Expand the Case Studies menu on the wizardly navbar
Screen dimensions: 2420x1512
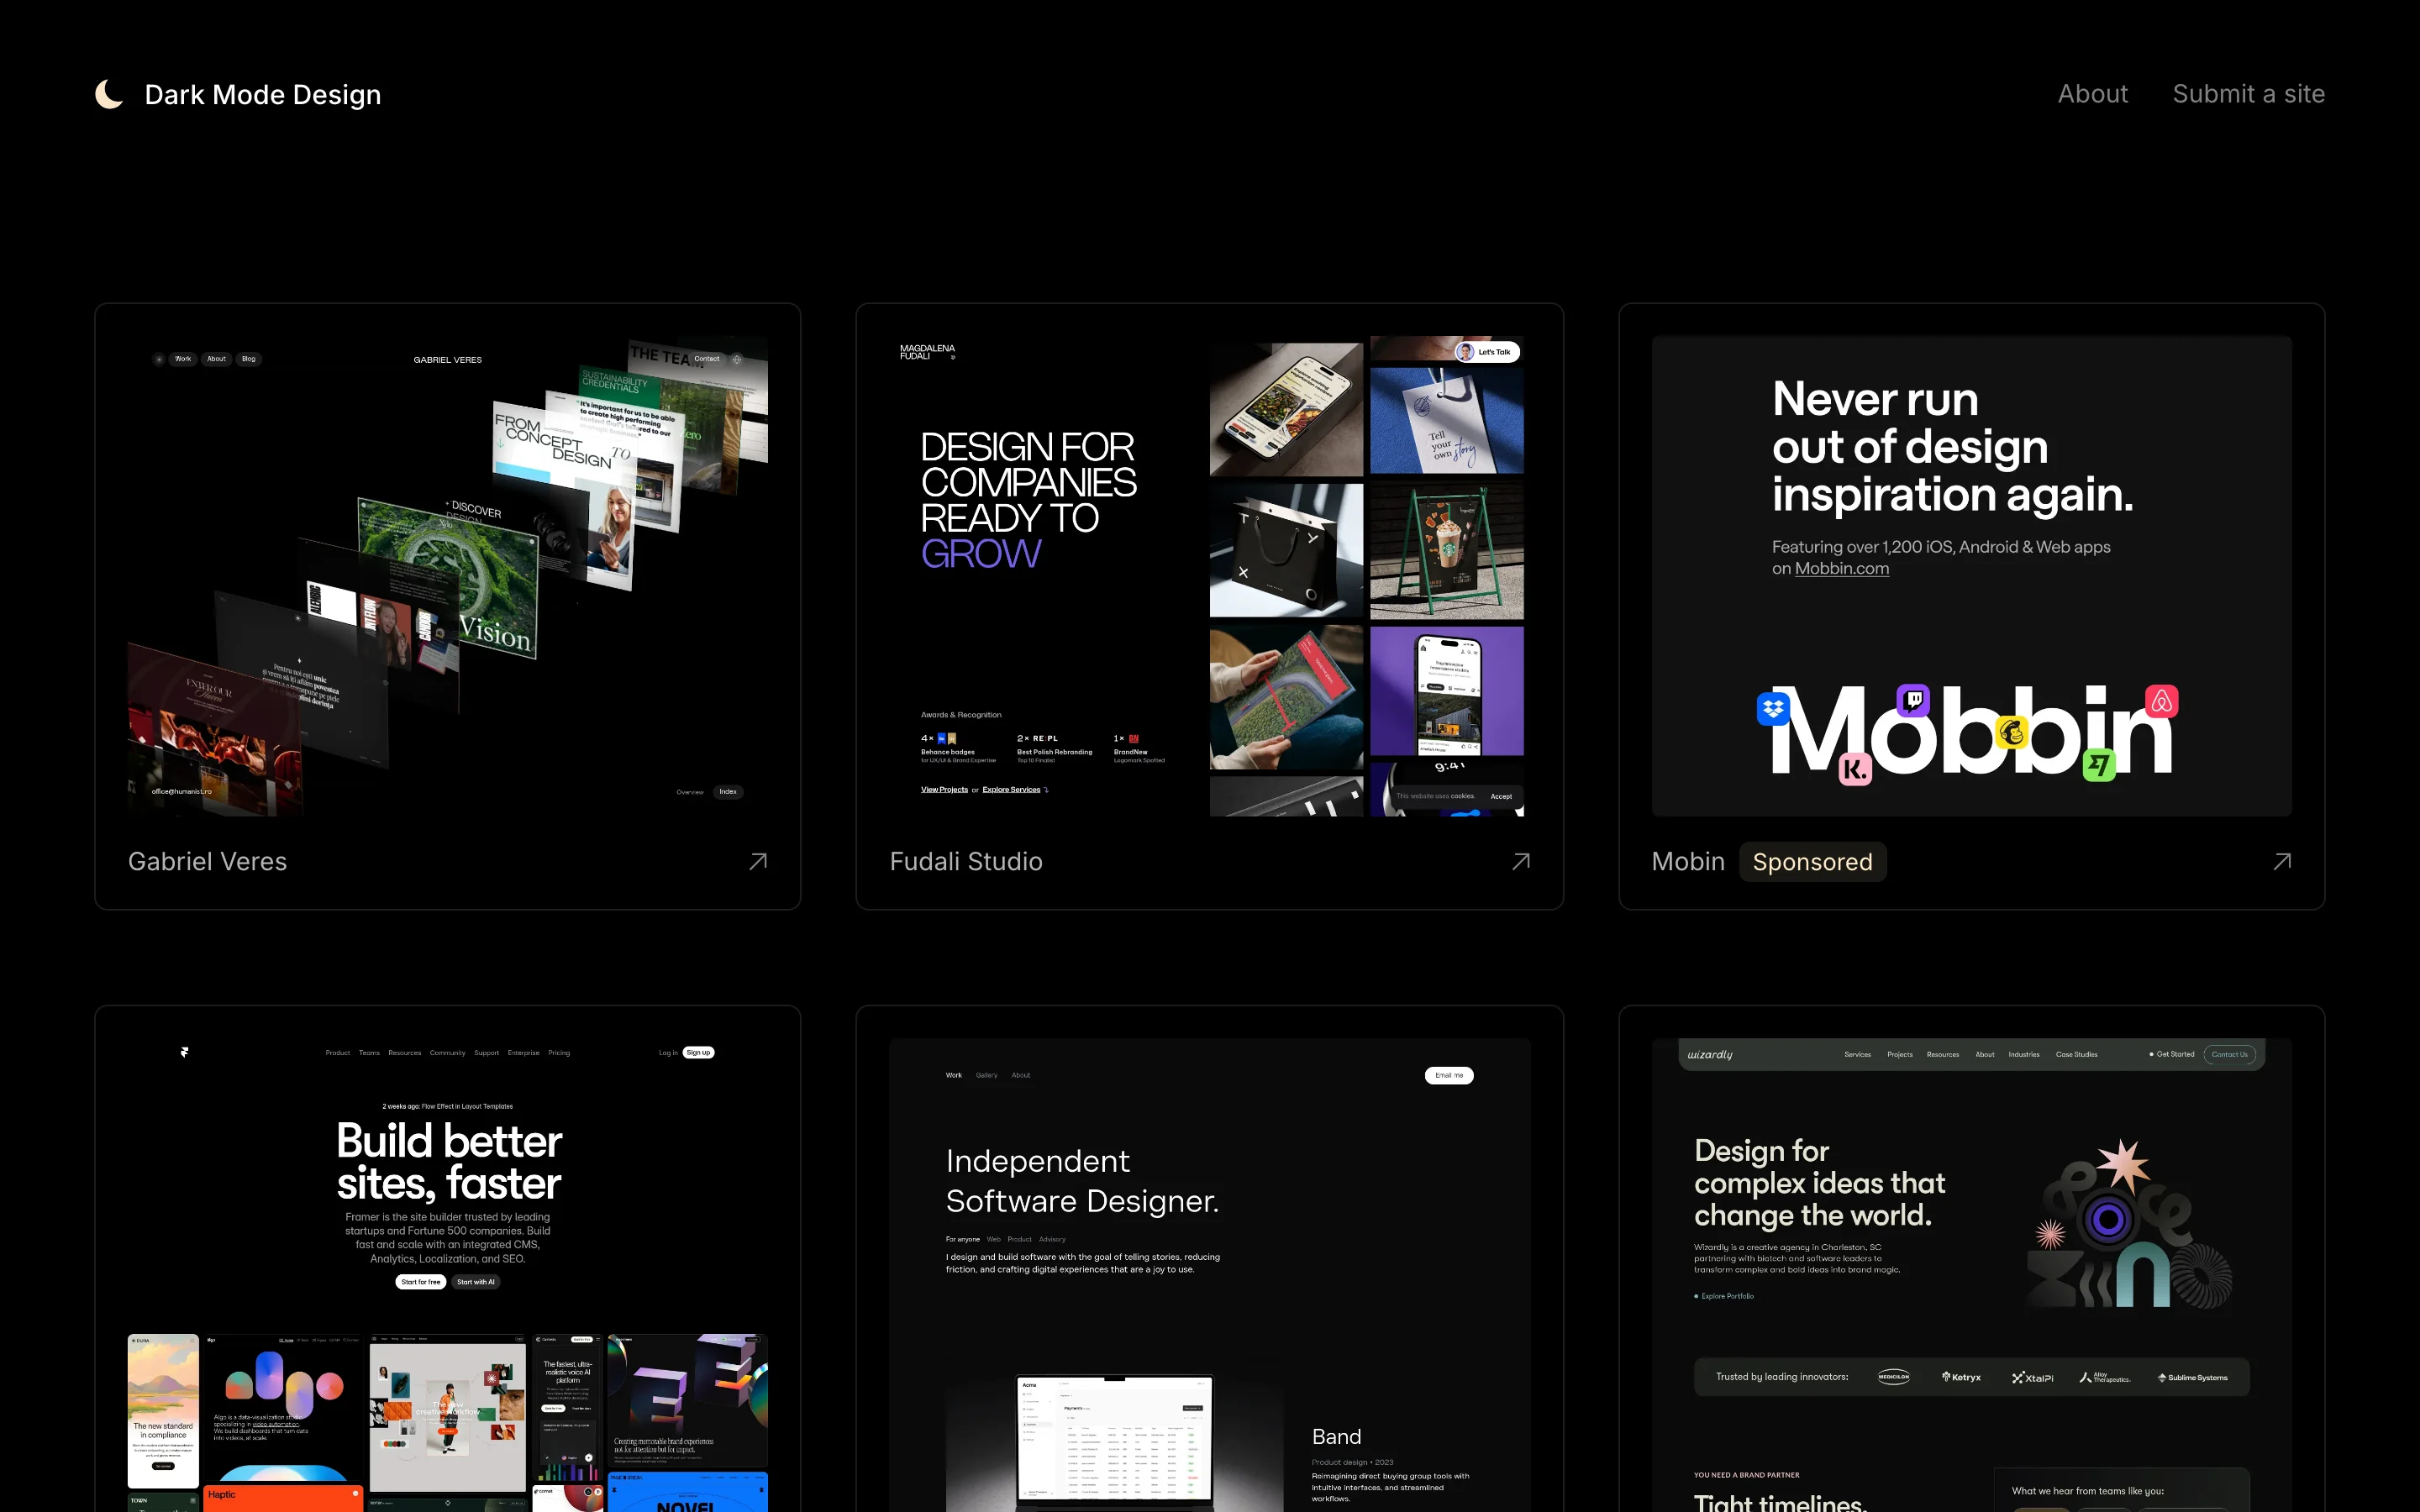2076,1054
